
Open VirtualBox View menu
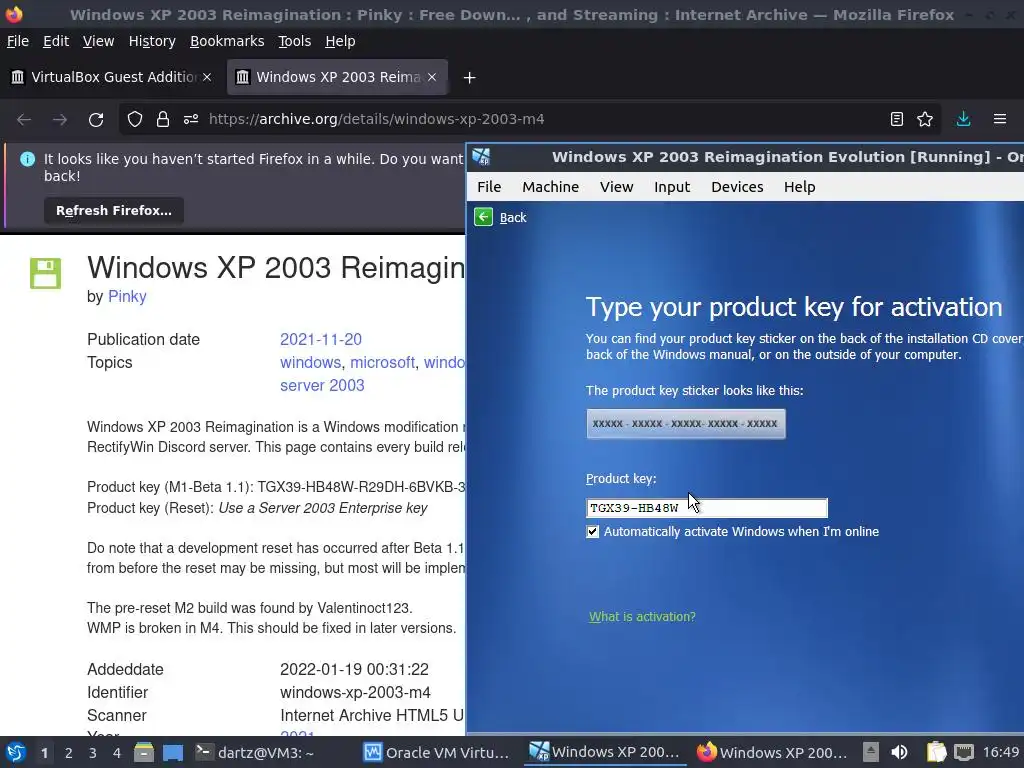tap(616, 187)
